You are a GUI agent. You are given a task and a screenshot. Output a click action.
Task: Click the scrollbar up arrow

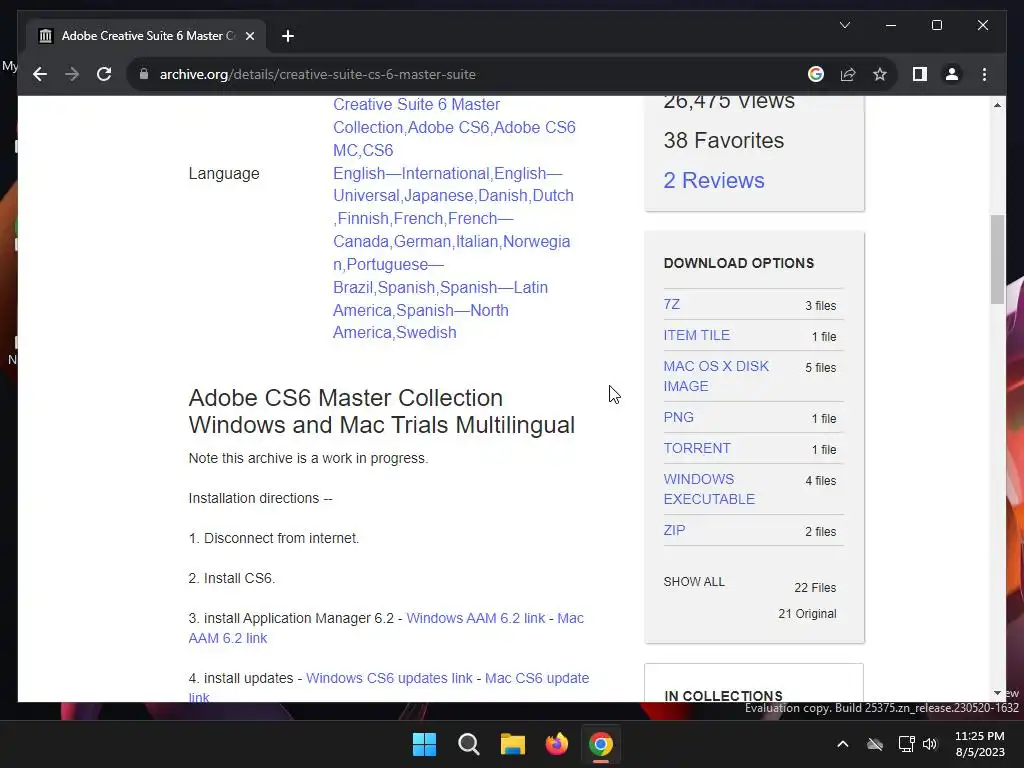coord(997,105)
